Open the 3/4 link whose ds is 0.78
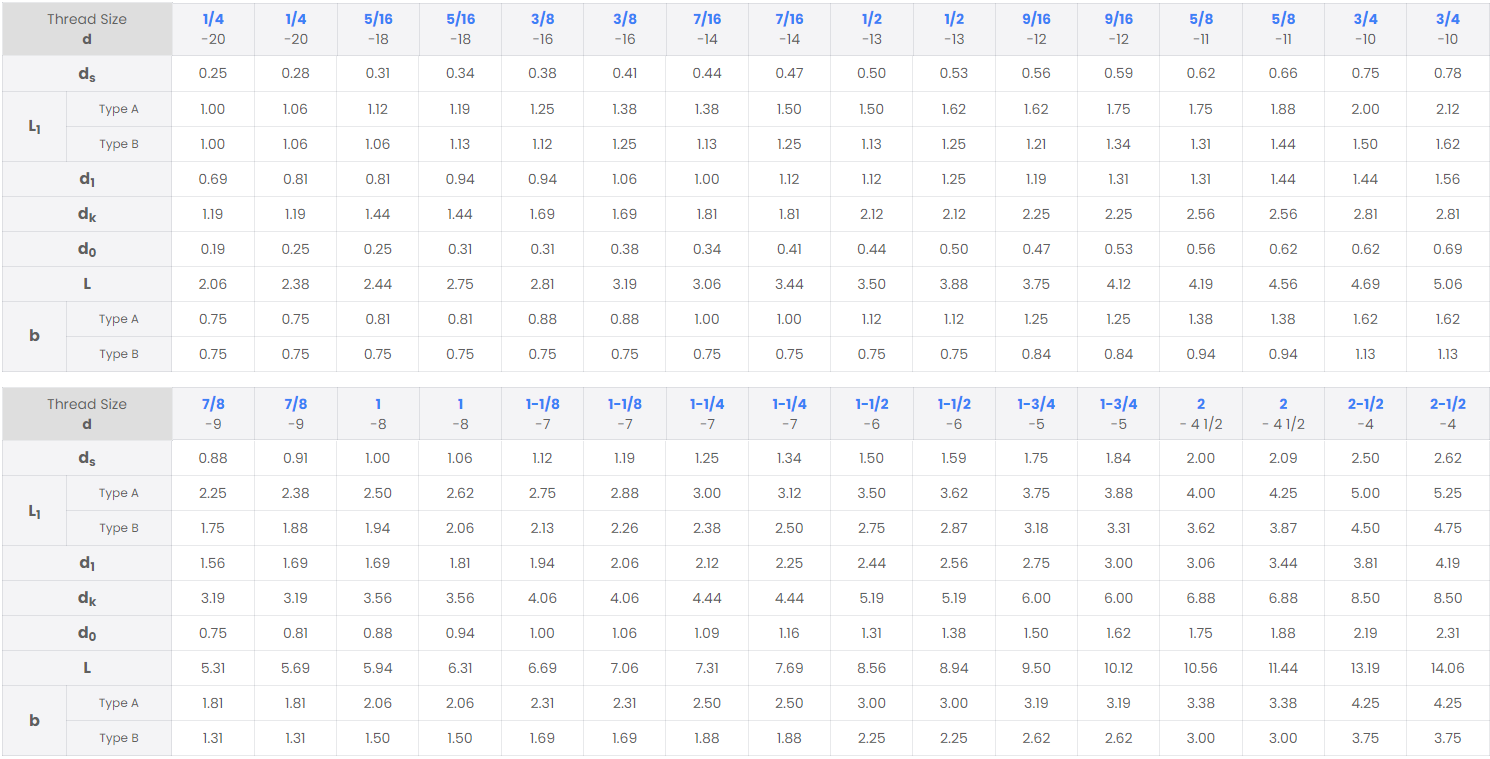This screenshot has height=759, width=1490. pyautogui.click(x=1447, y=19)
